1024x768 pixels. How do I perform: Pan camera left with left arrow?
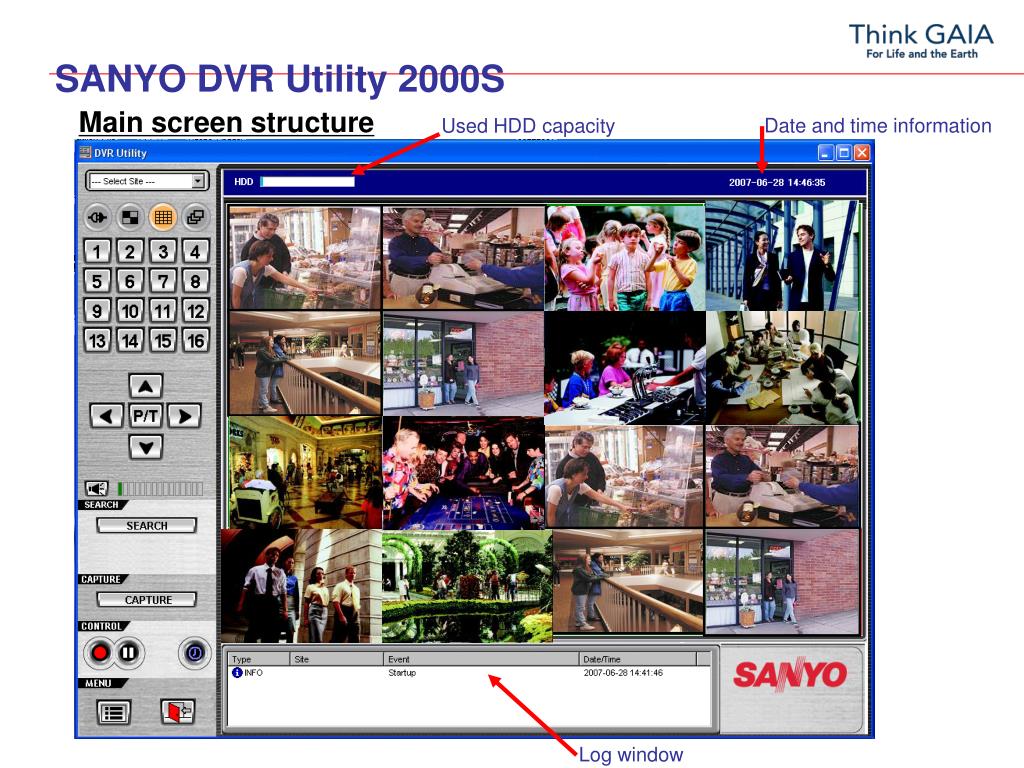(x=106, y=415)
